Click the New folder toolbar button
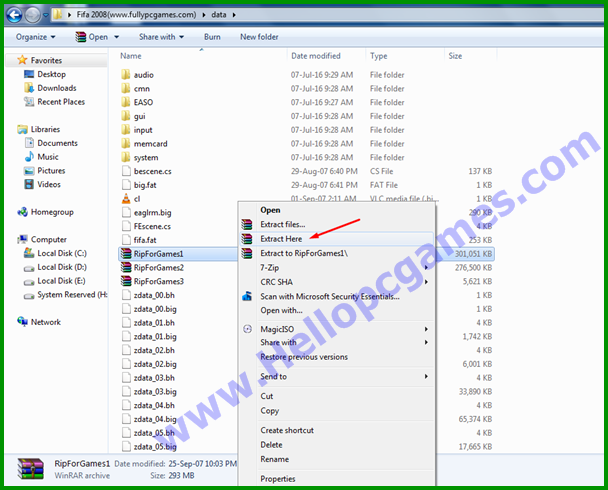This screenshot has height=490, width=608. click(259, 37)
